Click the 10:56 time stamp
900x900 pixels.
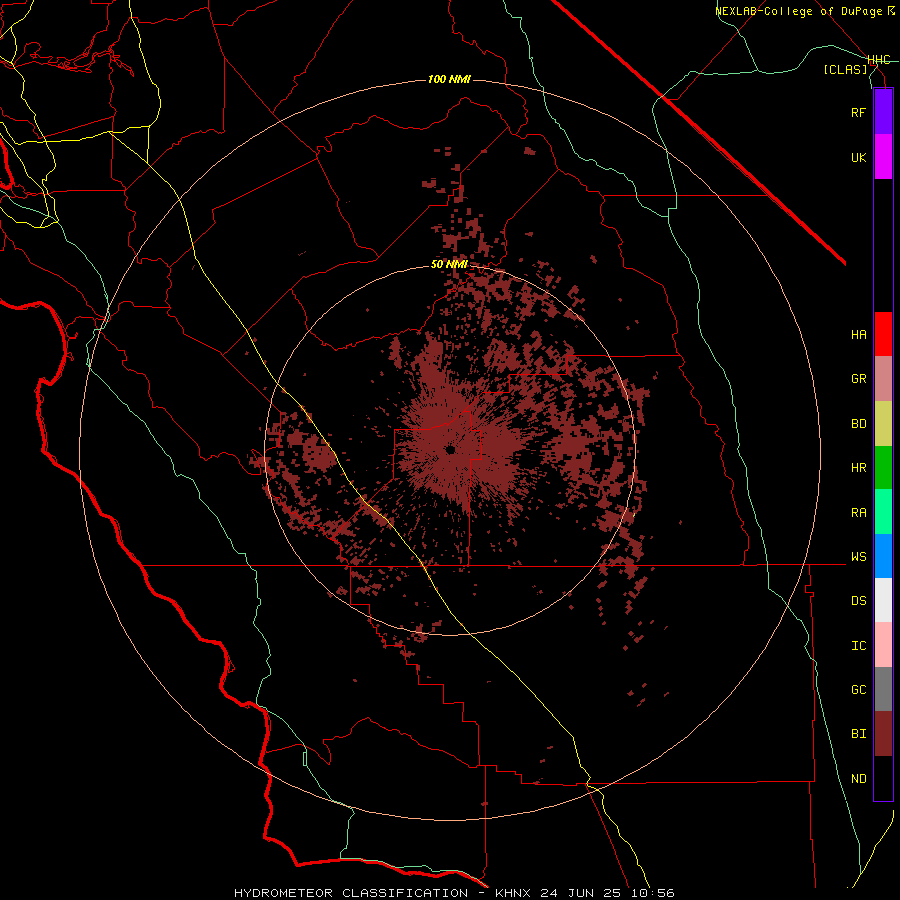[651, 893]
